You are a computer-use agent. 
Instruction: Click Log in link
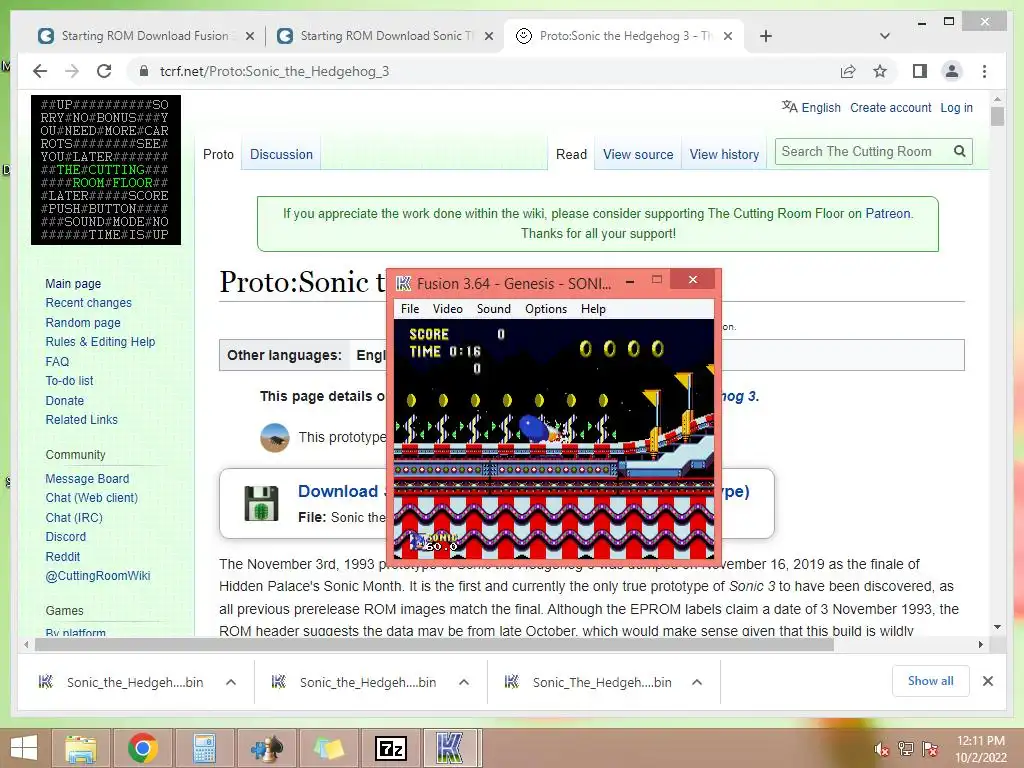pyautogui.click(x=956, y=108)
